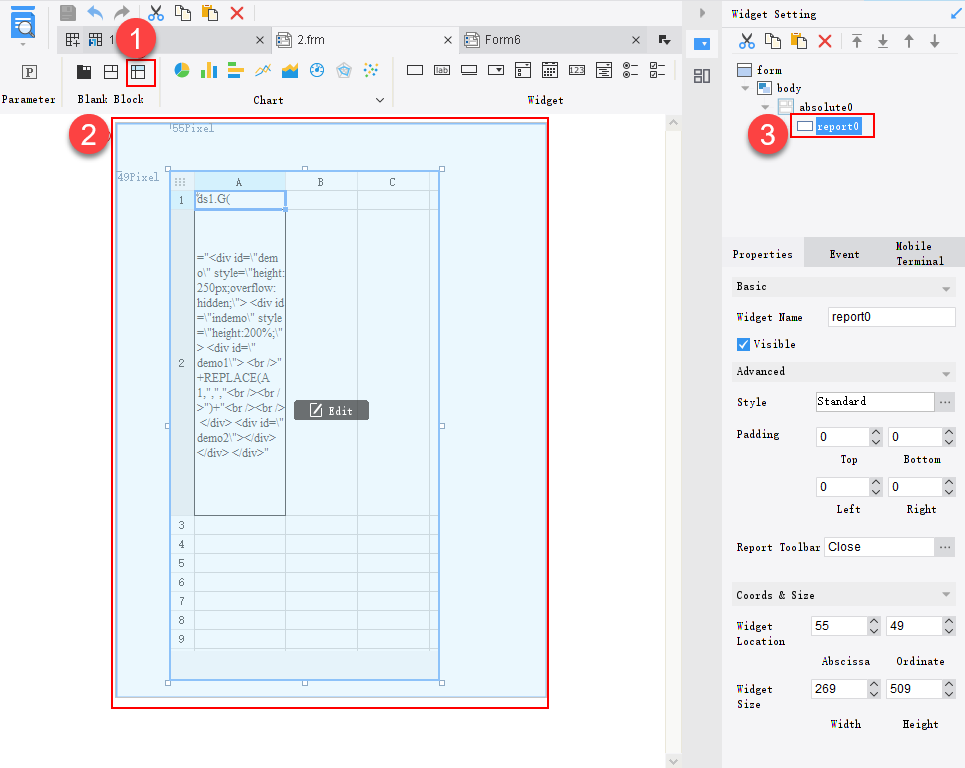Screen dimensions: 965x768
Task: Insert a Label widget
Action: pyautogui.click(x=440, y=69)
